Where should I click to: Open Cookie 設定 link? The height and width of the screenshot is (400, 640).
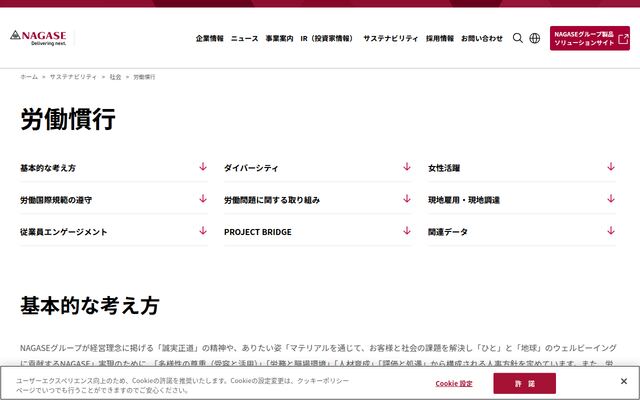click(454, 384)
